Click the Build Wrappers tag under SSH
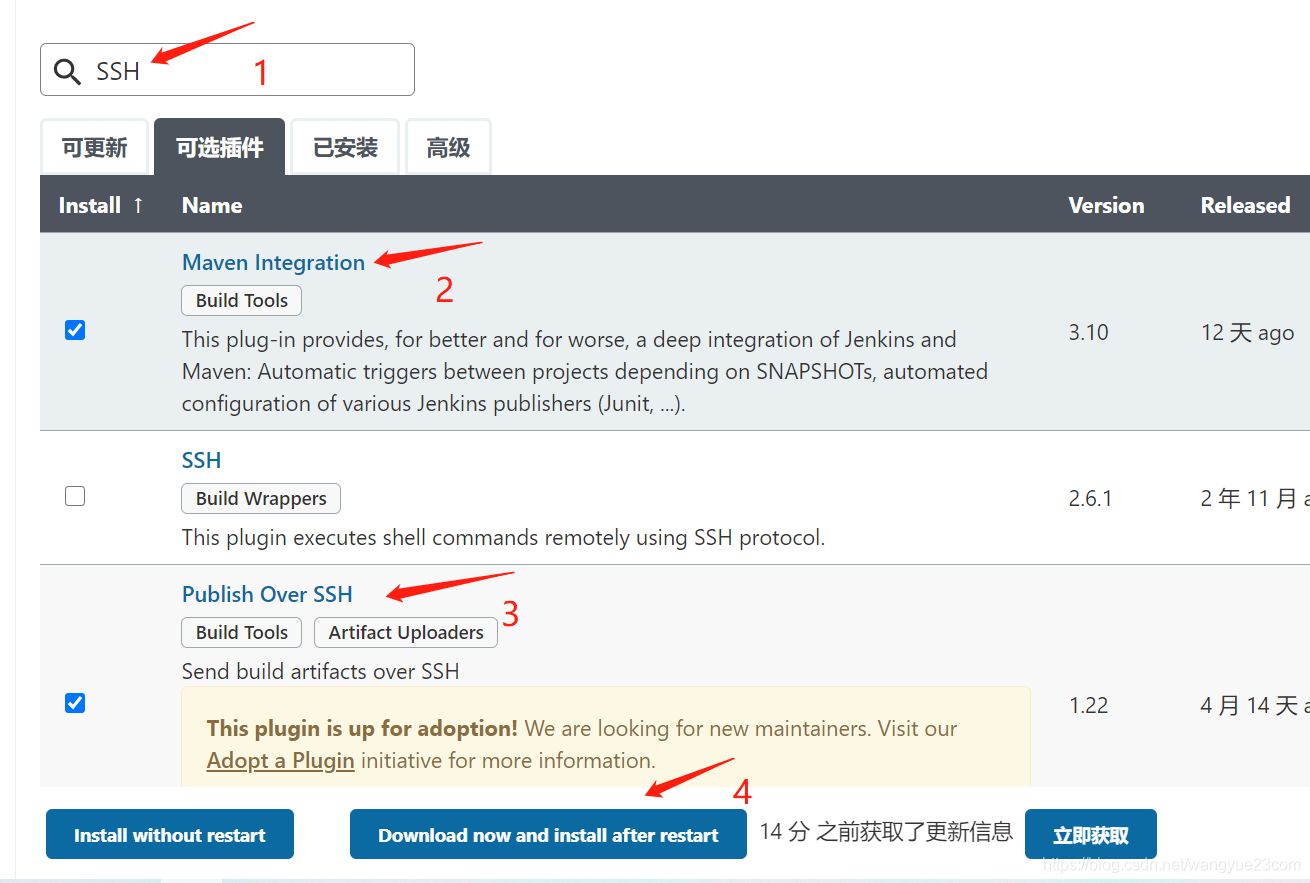This screenshot has width=1310, height=883. (261, 498)
